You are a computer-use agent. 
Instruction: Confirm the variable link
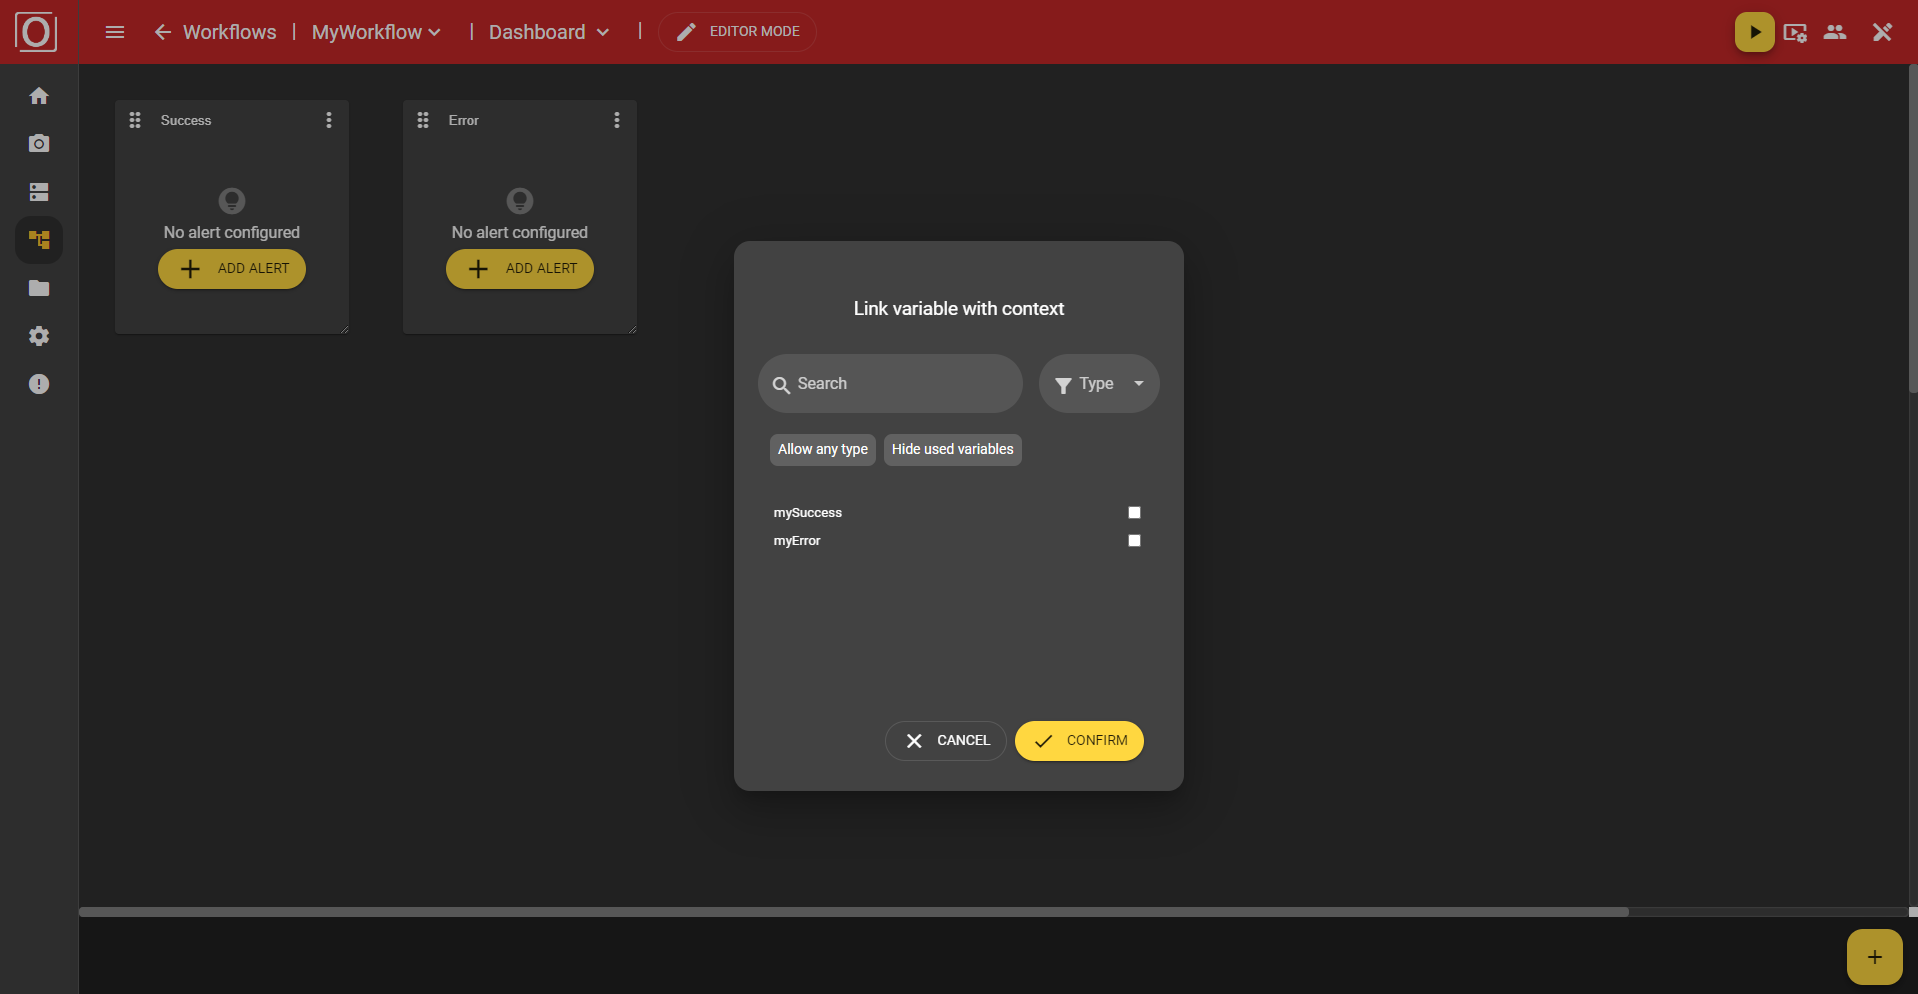click(x=1079, y=741)
